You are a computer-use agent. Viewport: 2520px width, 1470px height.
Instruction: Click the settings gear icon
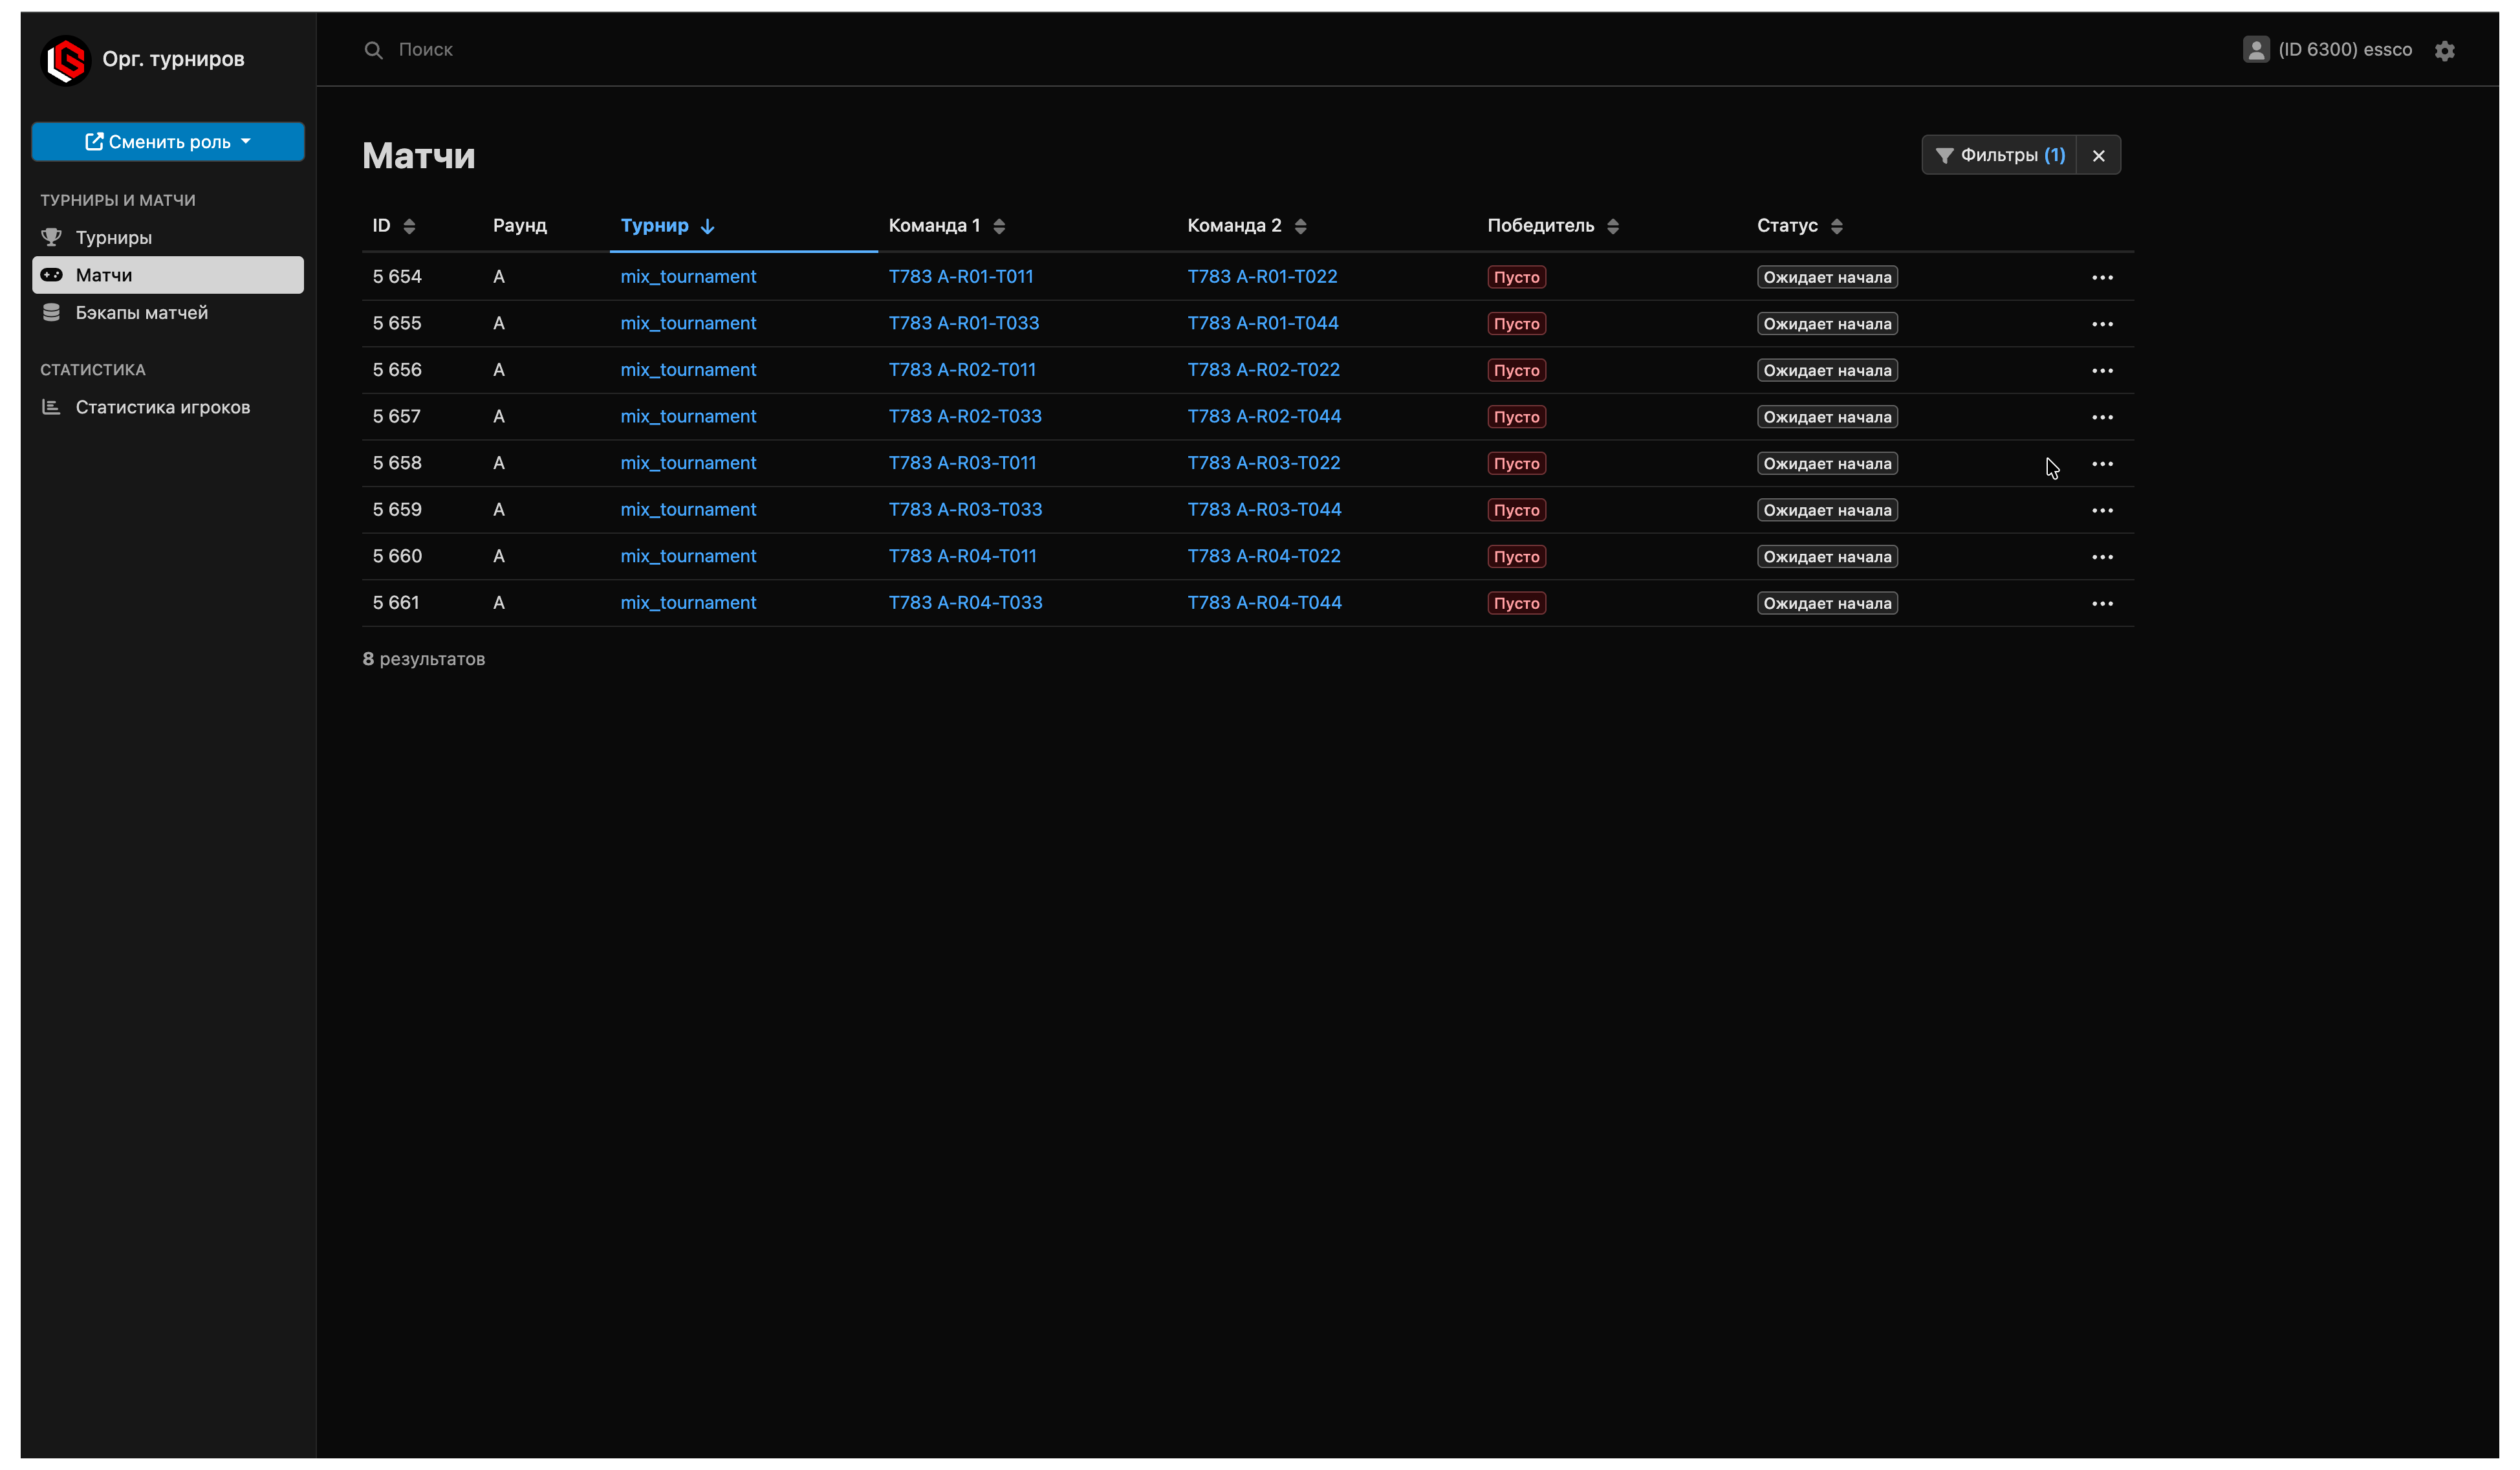[x=2444, y=50]
